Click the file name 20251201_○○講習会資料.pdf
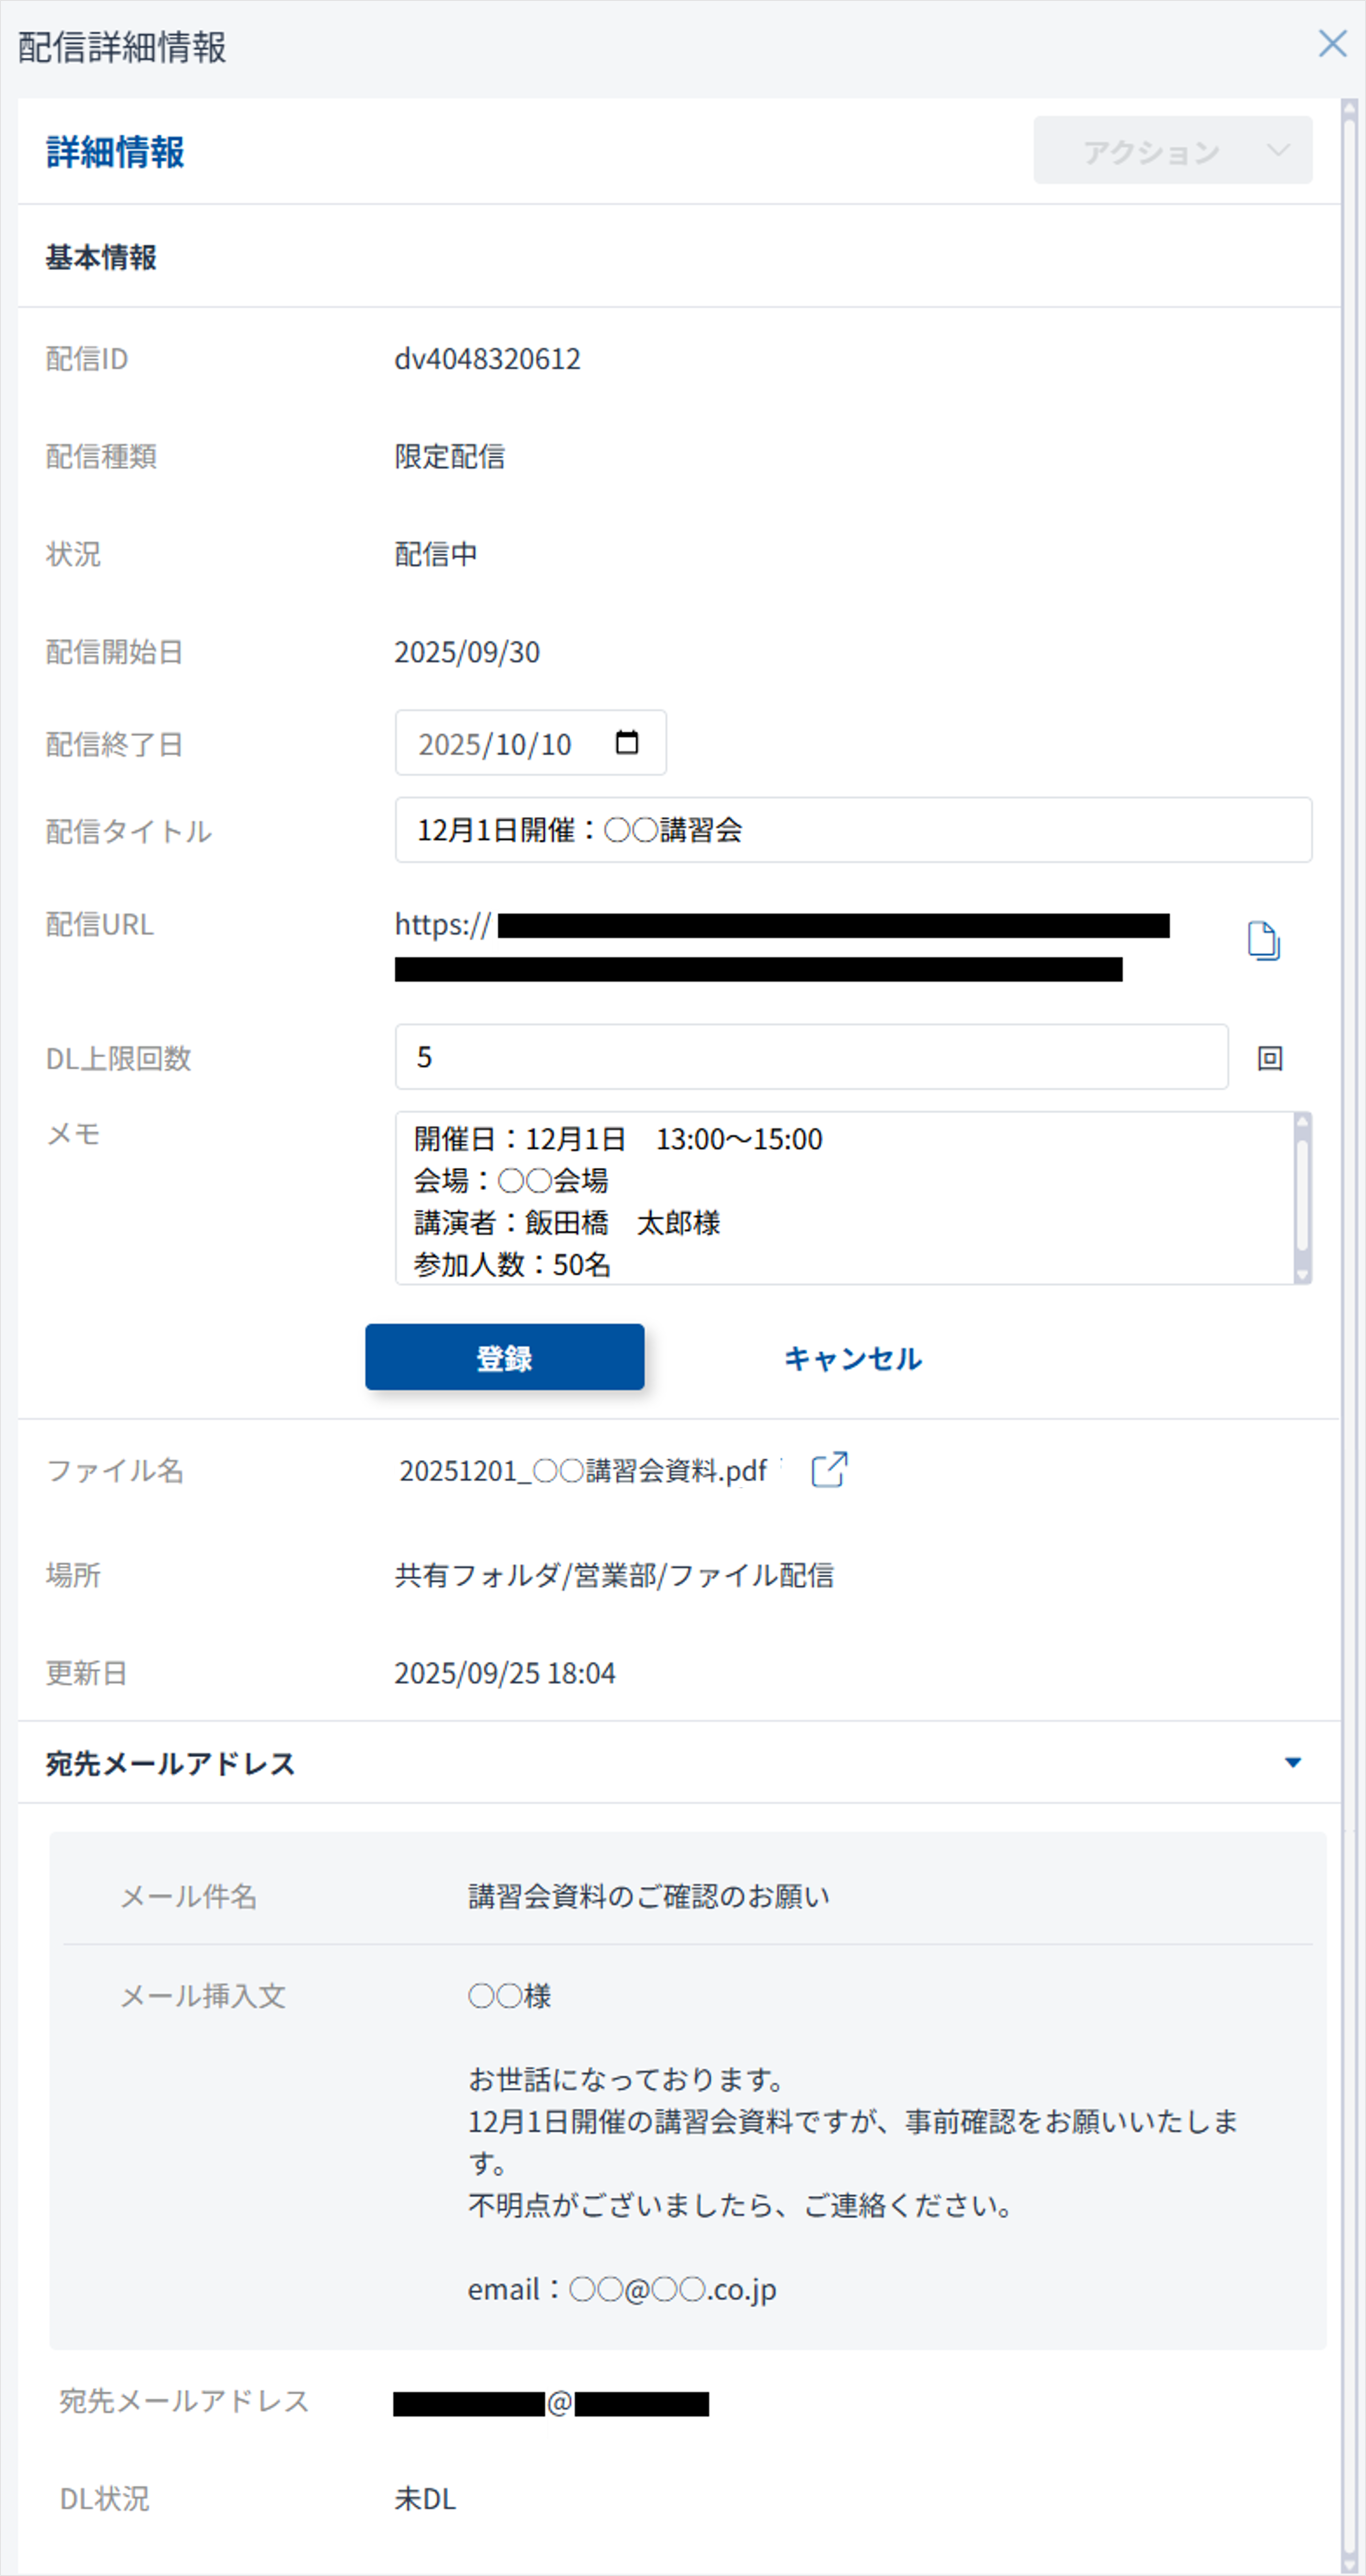1366x2576 pixels. click(x=583, y=1471)
